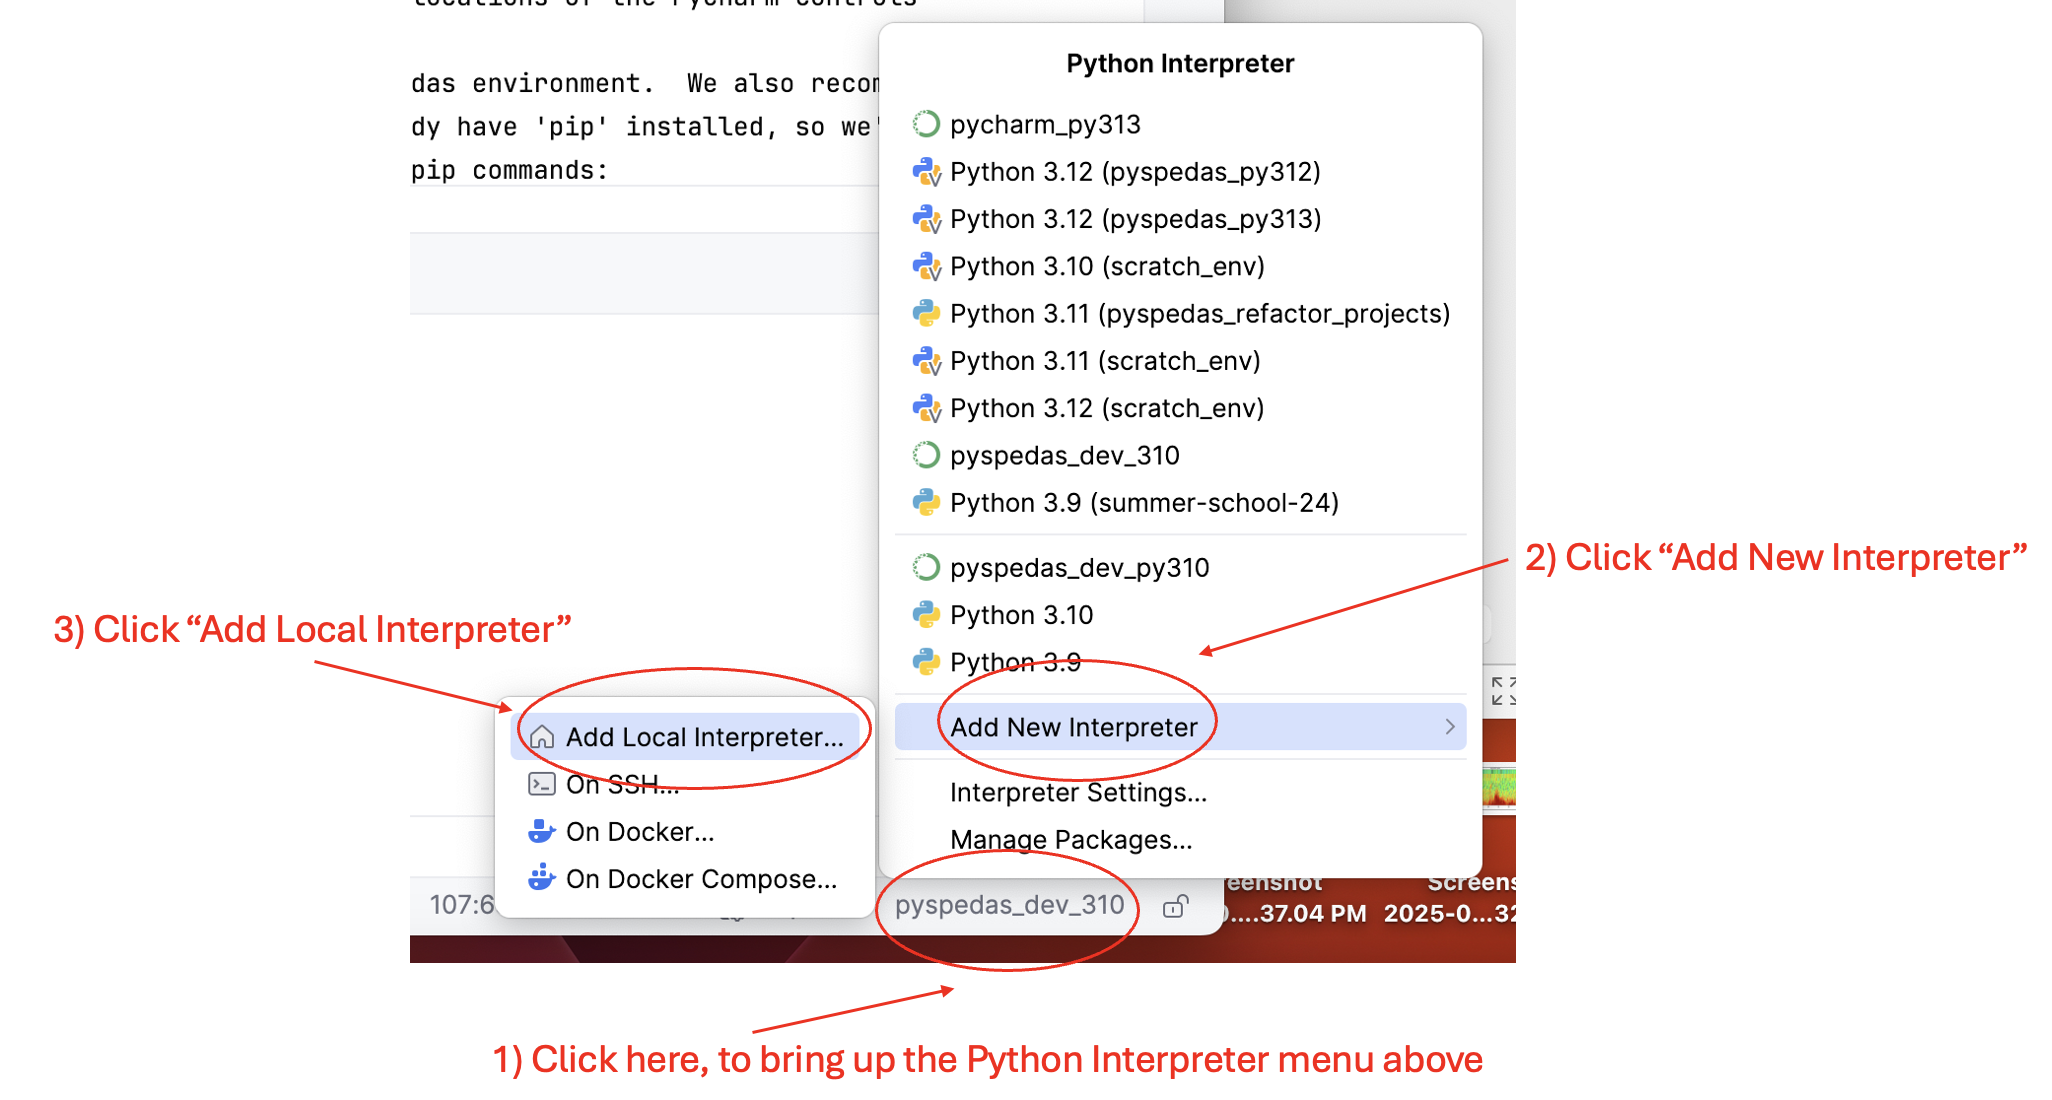Click the virtualenv Python icon of Python 3.10 (scratch_env)
The image size is (2052, 1100).
(926, 266)
